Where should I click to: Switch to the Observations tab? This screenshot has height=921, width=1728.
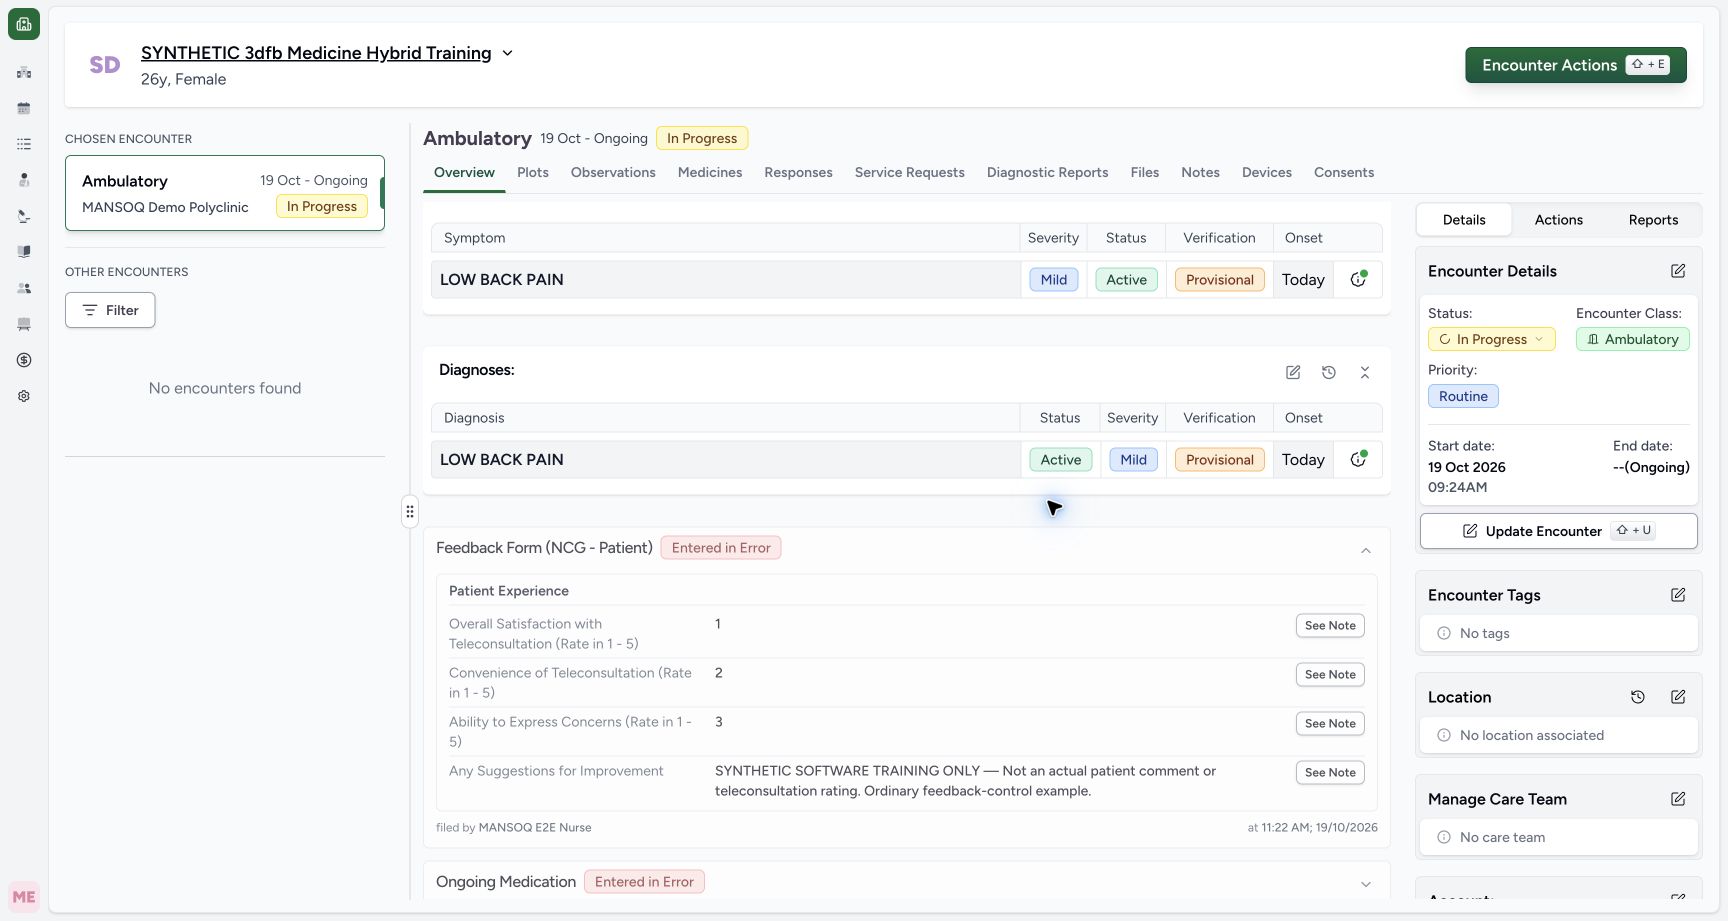pos(613,172)
